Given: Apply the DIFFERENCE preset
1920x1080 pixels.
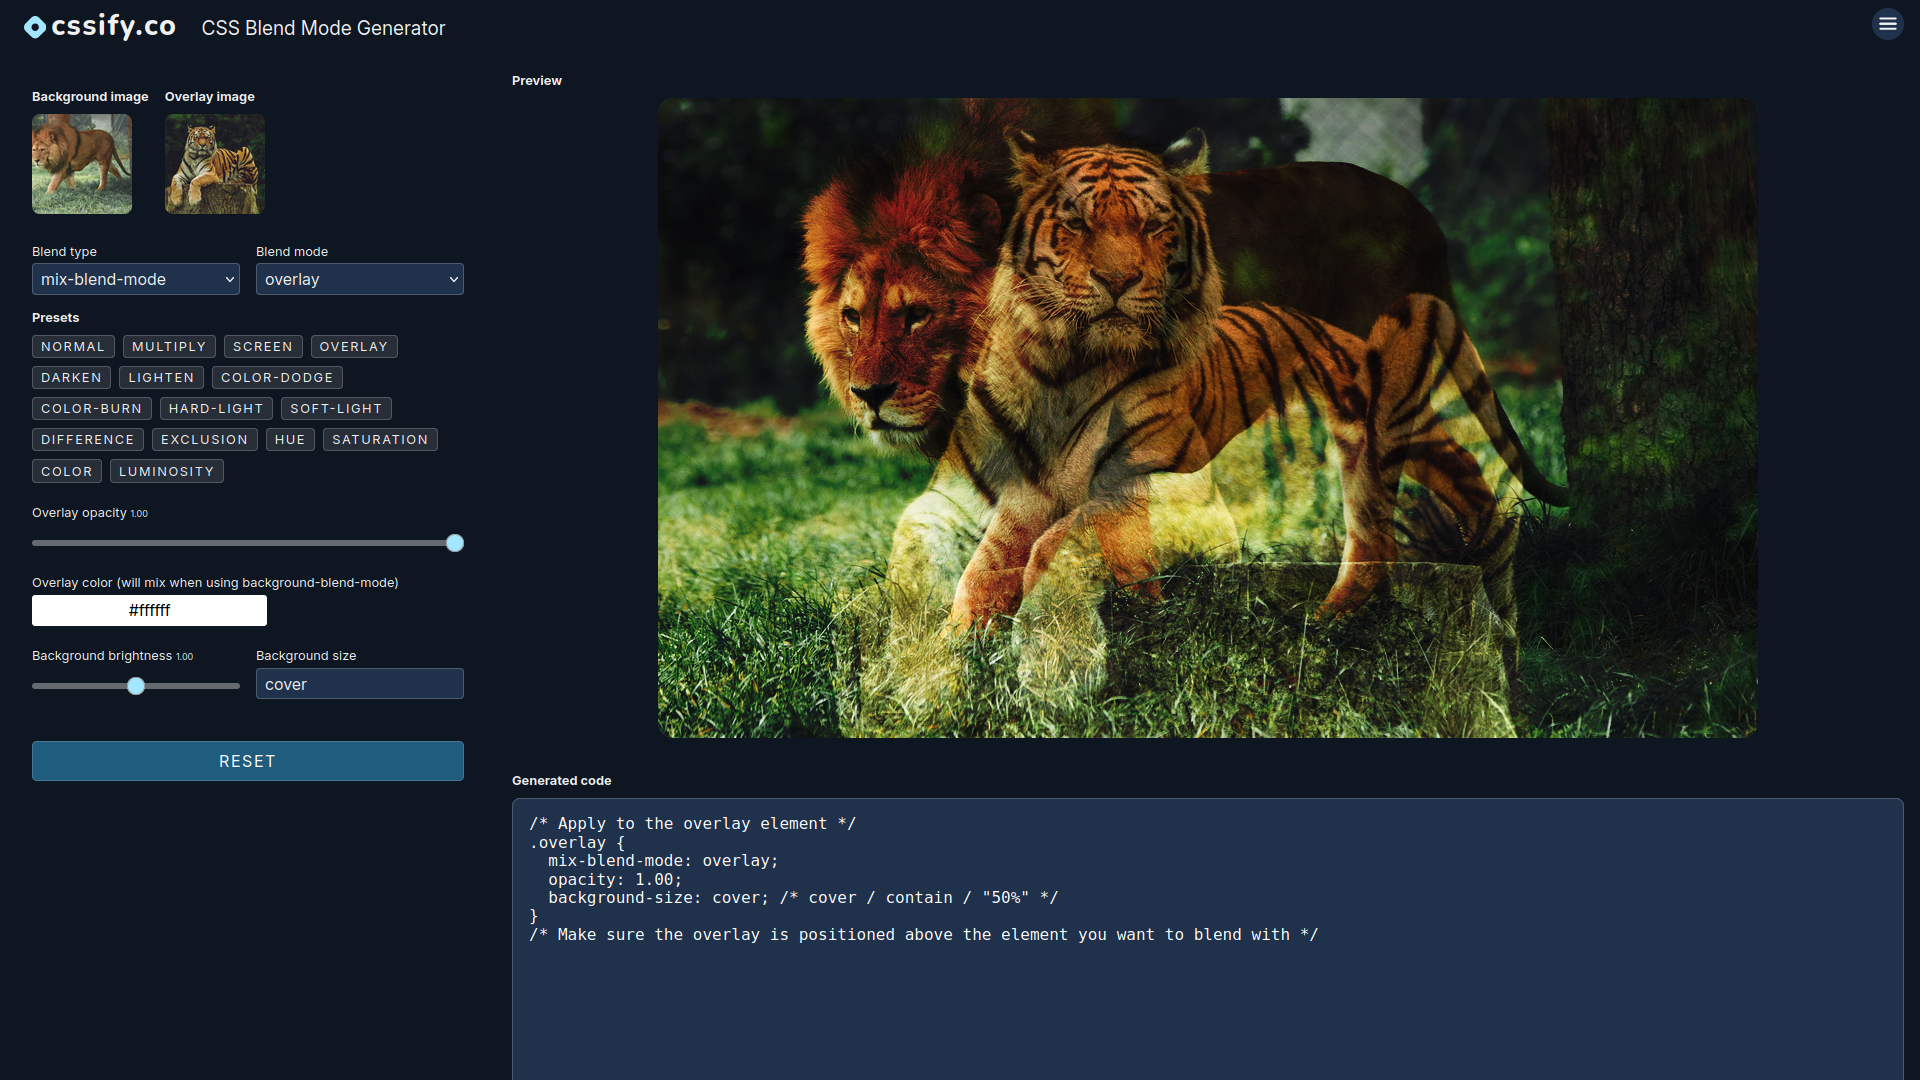Looking at the screenshot, I should 87,439.
